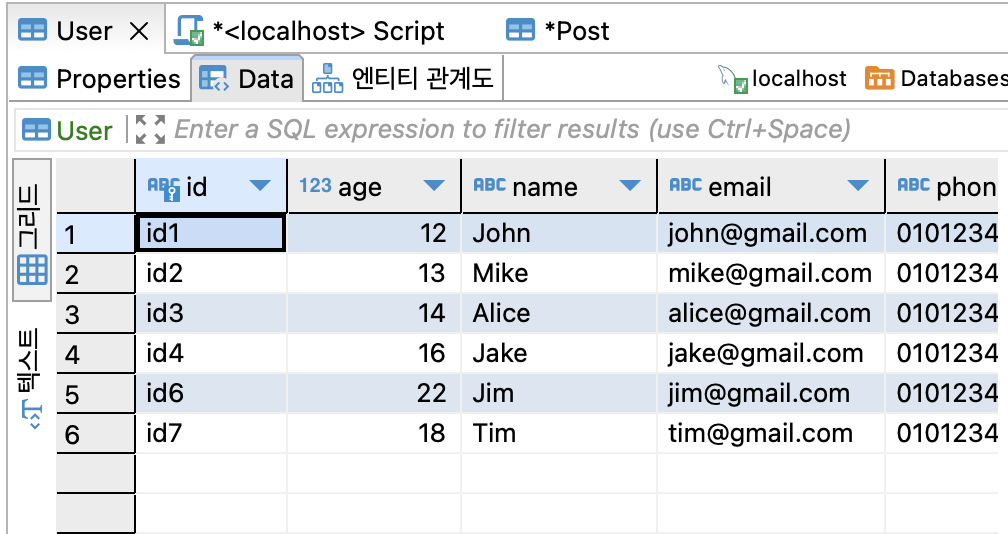Screen dimensions: 1008x534
Task: Open the email column dropdown arrow
Action: [x=858, y=186]
